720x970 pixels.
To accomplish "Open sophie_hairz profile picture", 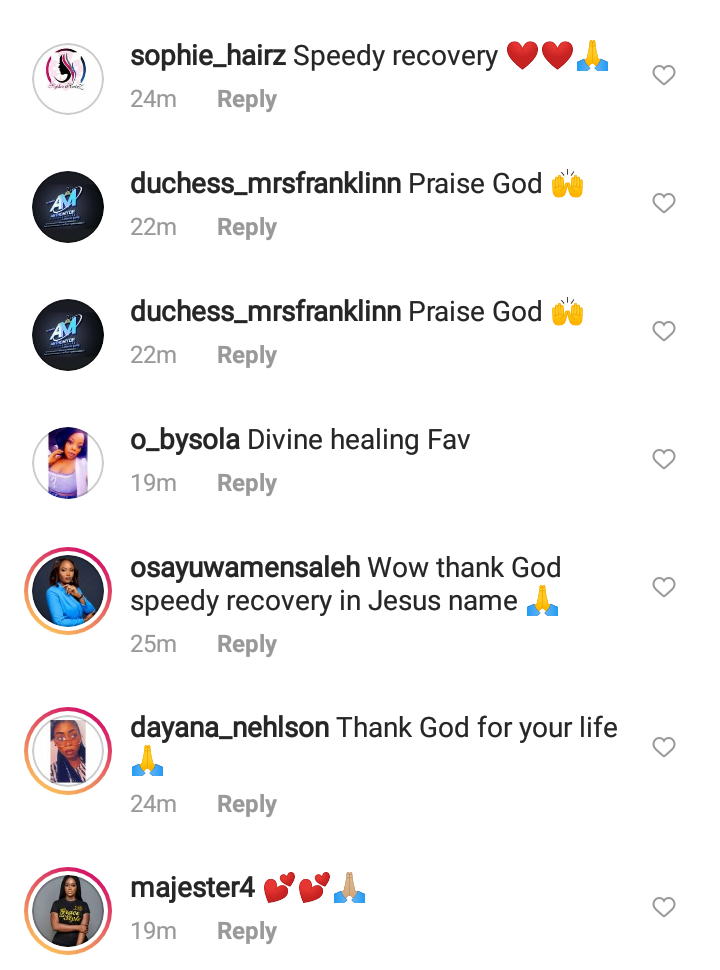I will [x=68, y=79].
